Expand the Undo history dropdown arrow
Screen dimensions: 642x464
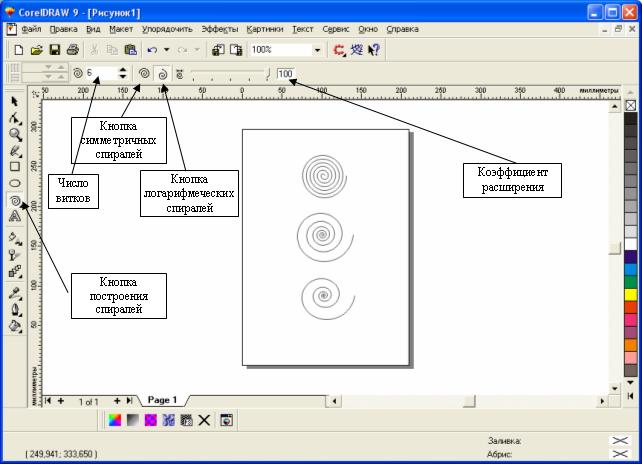click(166, 49)
